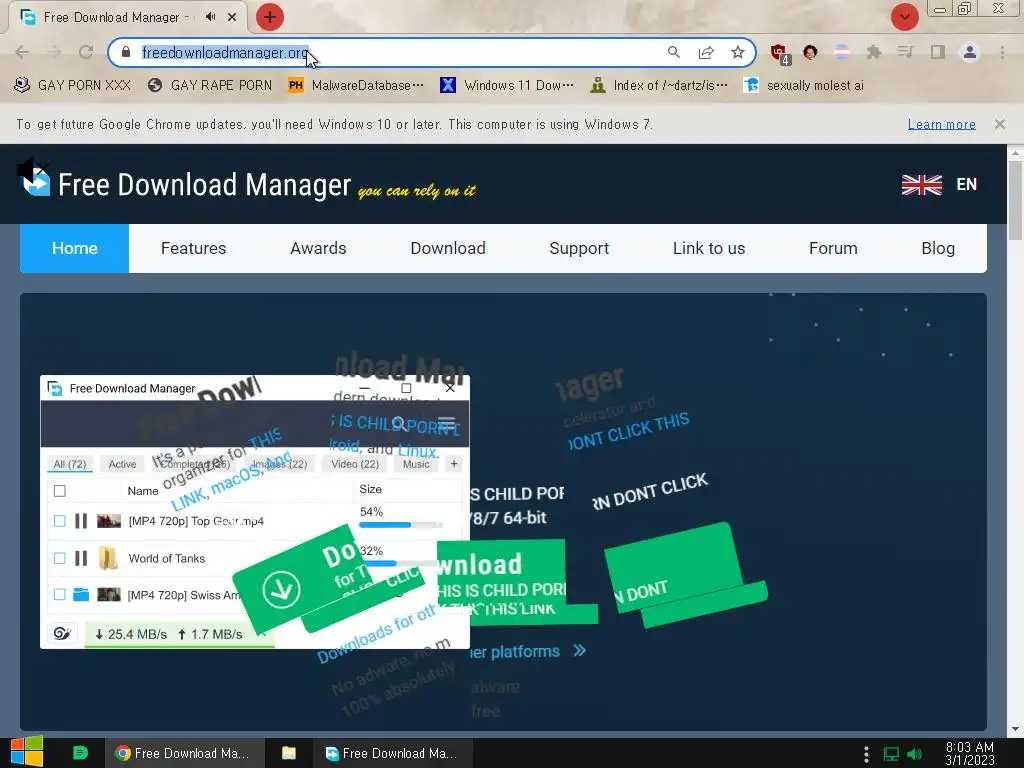The height and width of the screenshot is (768, 1024).
Task: Pause the Top Gear.mp4 download
Action: click(81, 521)
